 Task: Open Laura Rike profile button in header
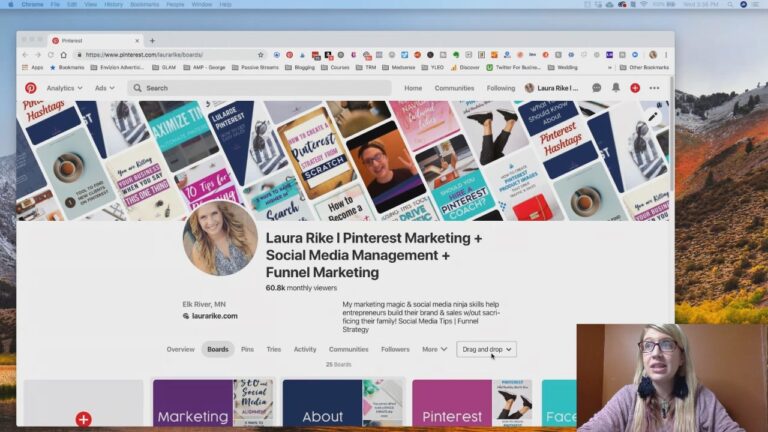click(x=552, y=88)
